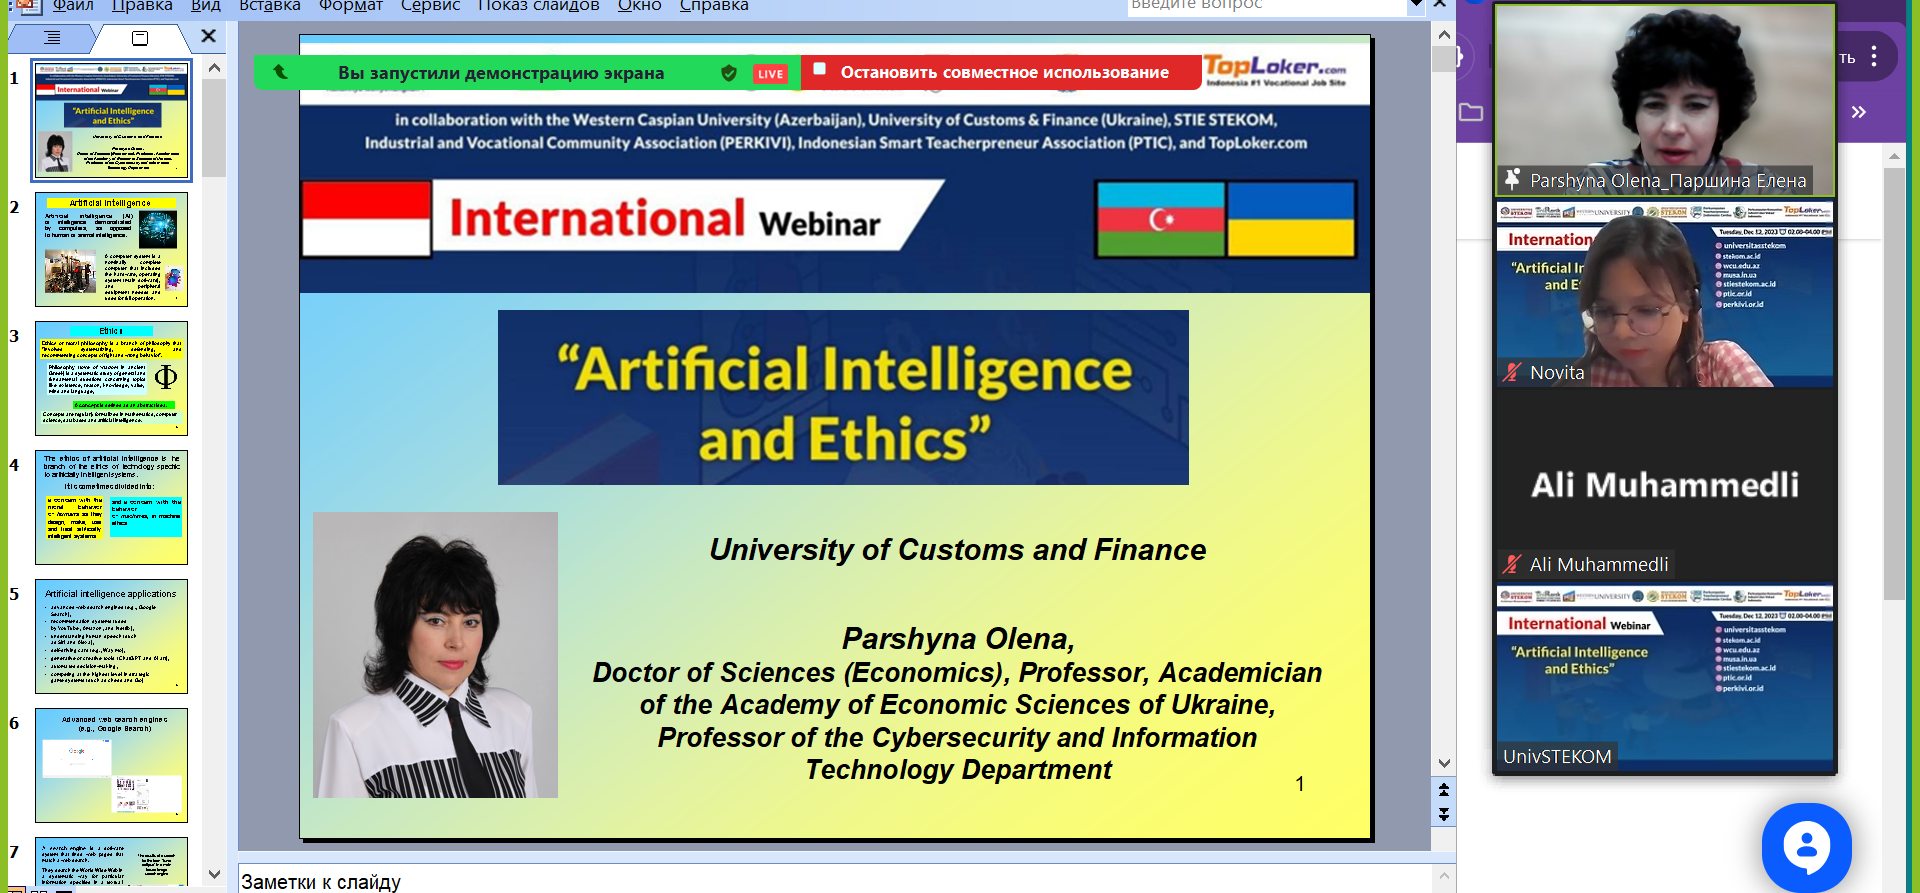Open the Вид menu
This screenshot has height=893, width=1920.
click(x=206, y=6)
